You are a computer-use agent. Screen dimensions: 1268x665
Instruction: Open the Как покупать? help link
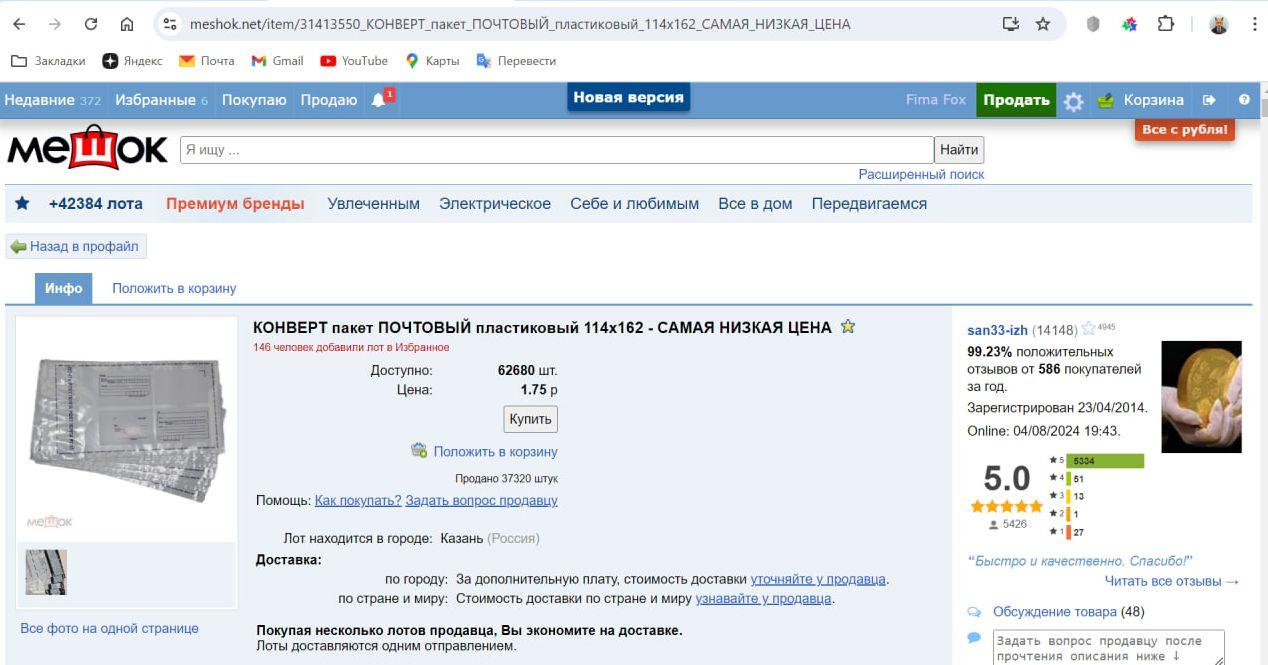pos(358,500)
